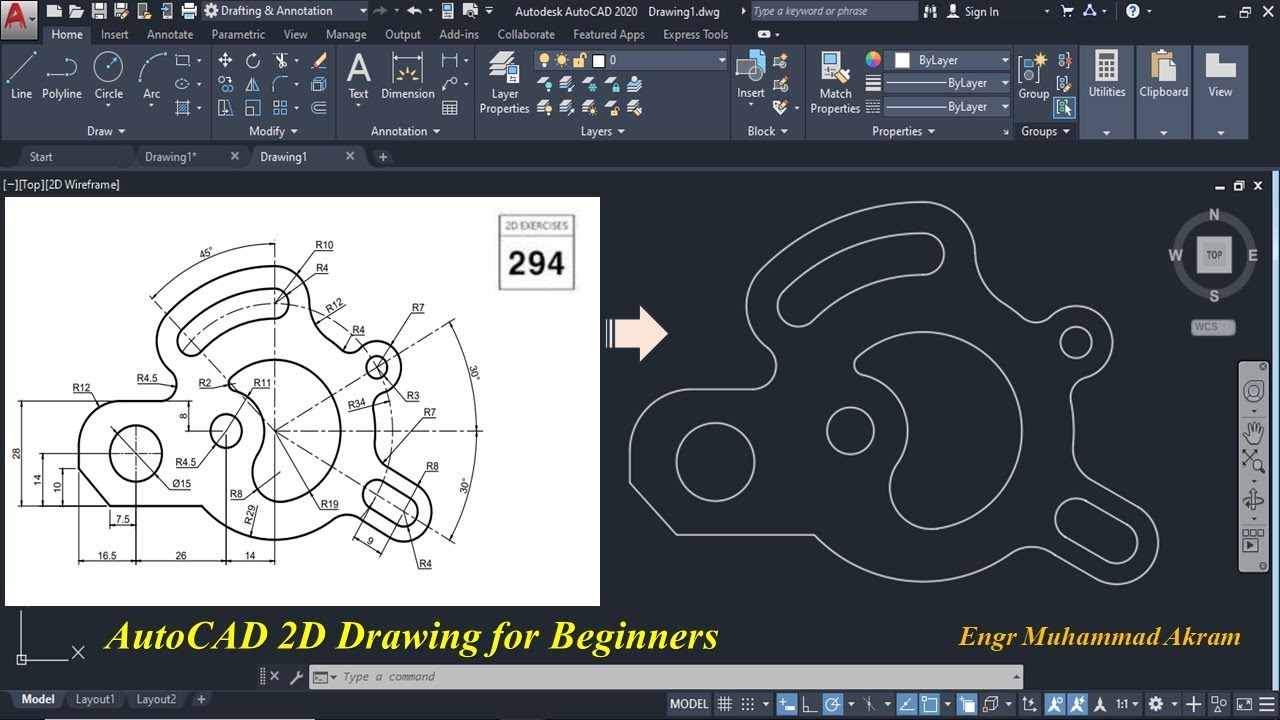Select the Polyline tool
Screen dimensions: 1280x720
point(61,75)
